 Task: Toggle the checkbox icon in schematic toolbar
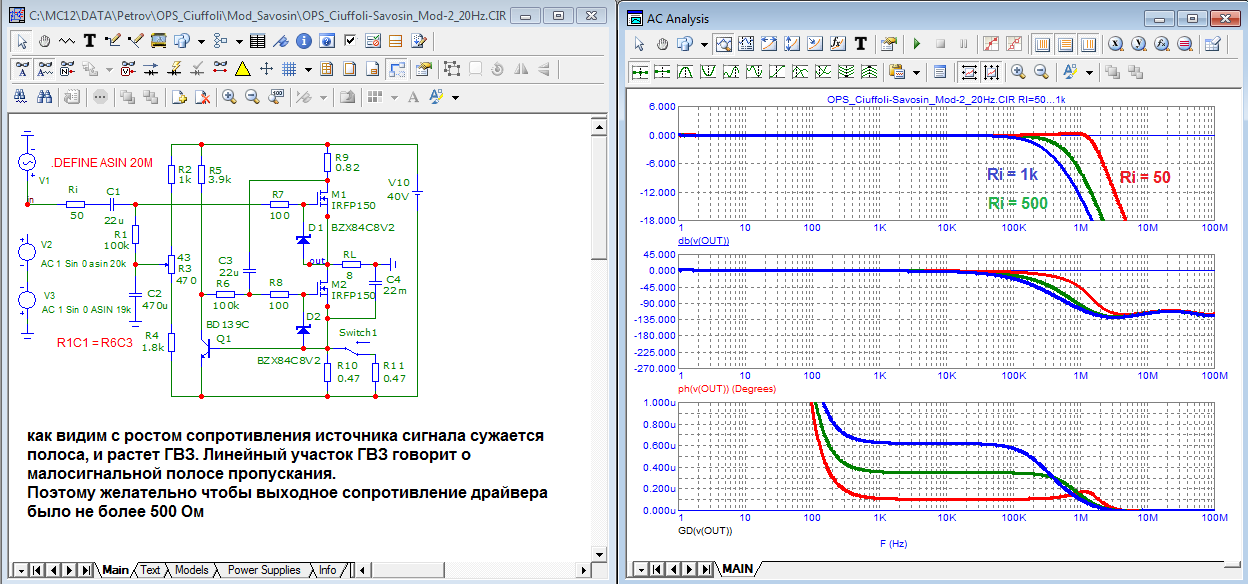point(349,41)
